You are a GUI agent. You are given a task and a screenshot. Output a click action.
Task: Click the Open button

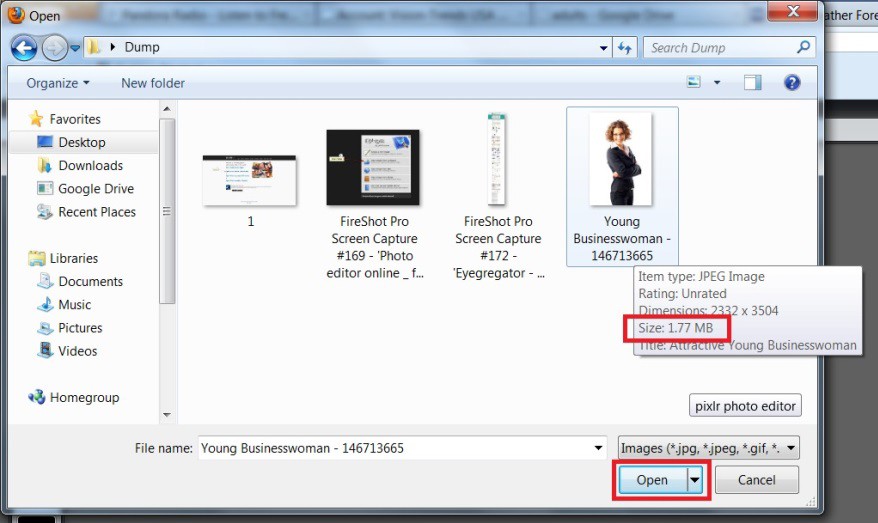tap(652, 480)
